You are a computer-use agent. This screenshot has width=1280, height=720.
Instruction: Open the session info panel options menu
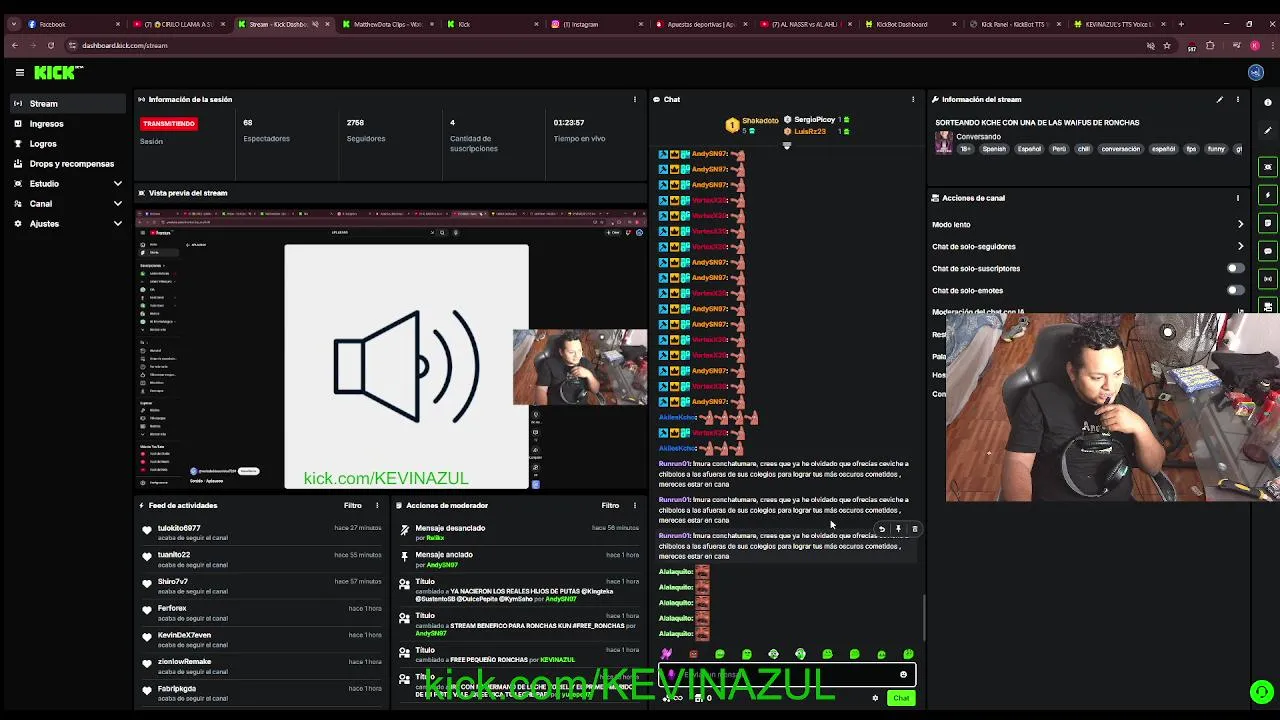(x=634, y=99)
